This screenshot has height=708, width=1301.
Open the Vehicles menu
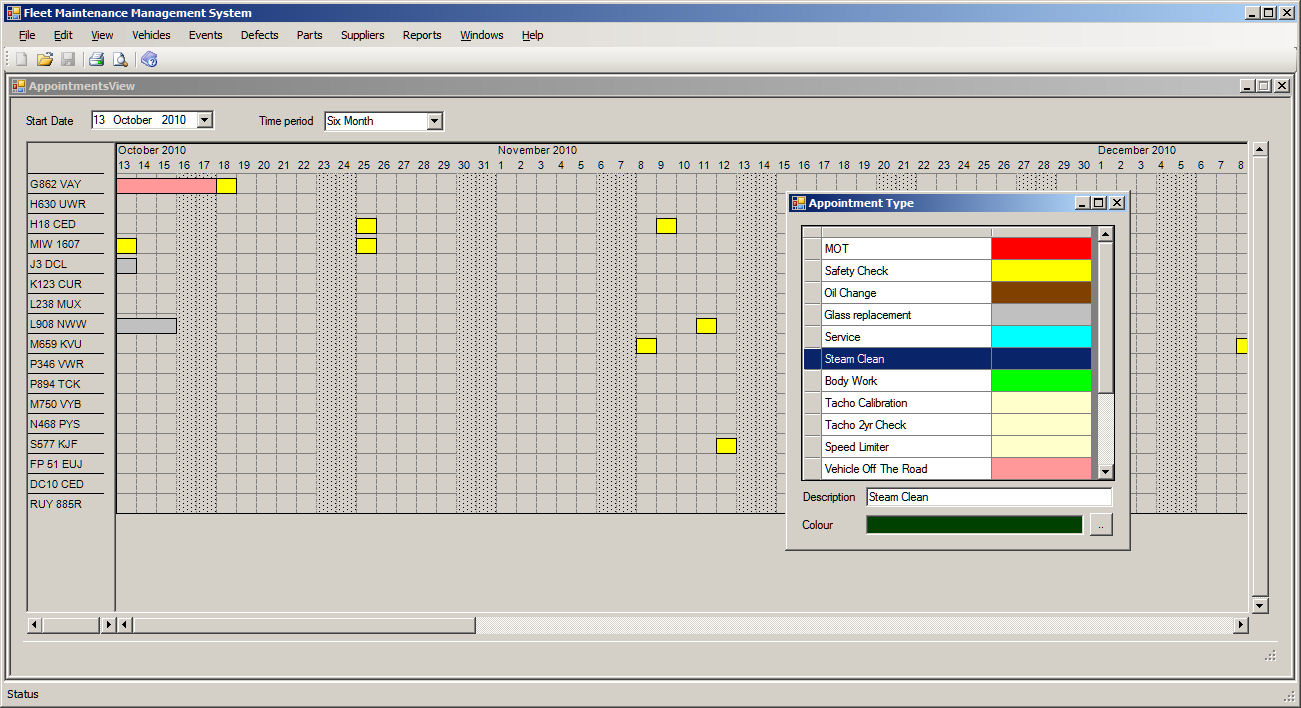(x=151, y=35)
